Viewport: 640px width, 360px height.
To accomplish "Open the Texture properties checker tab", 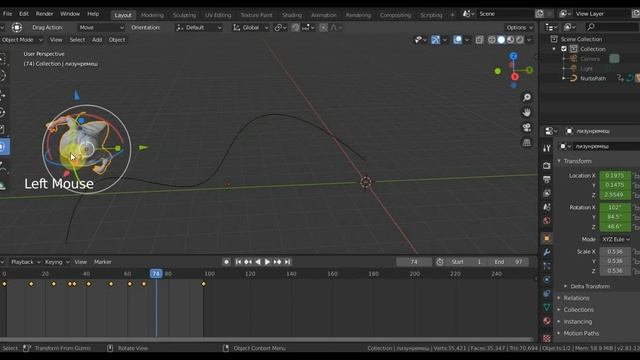I will pyautogui.click(x=547, y=338).
